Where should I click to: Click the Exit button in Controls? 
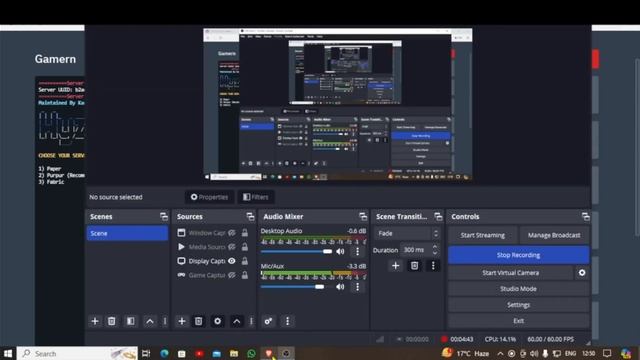pos(518,321)
